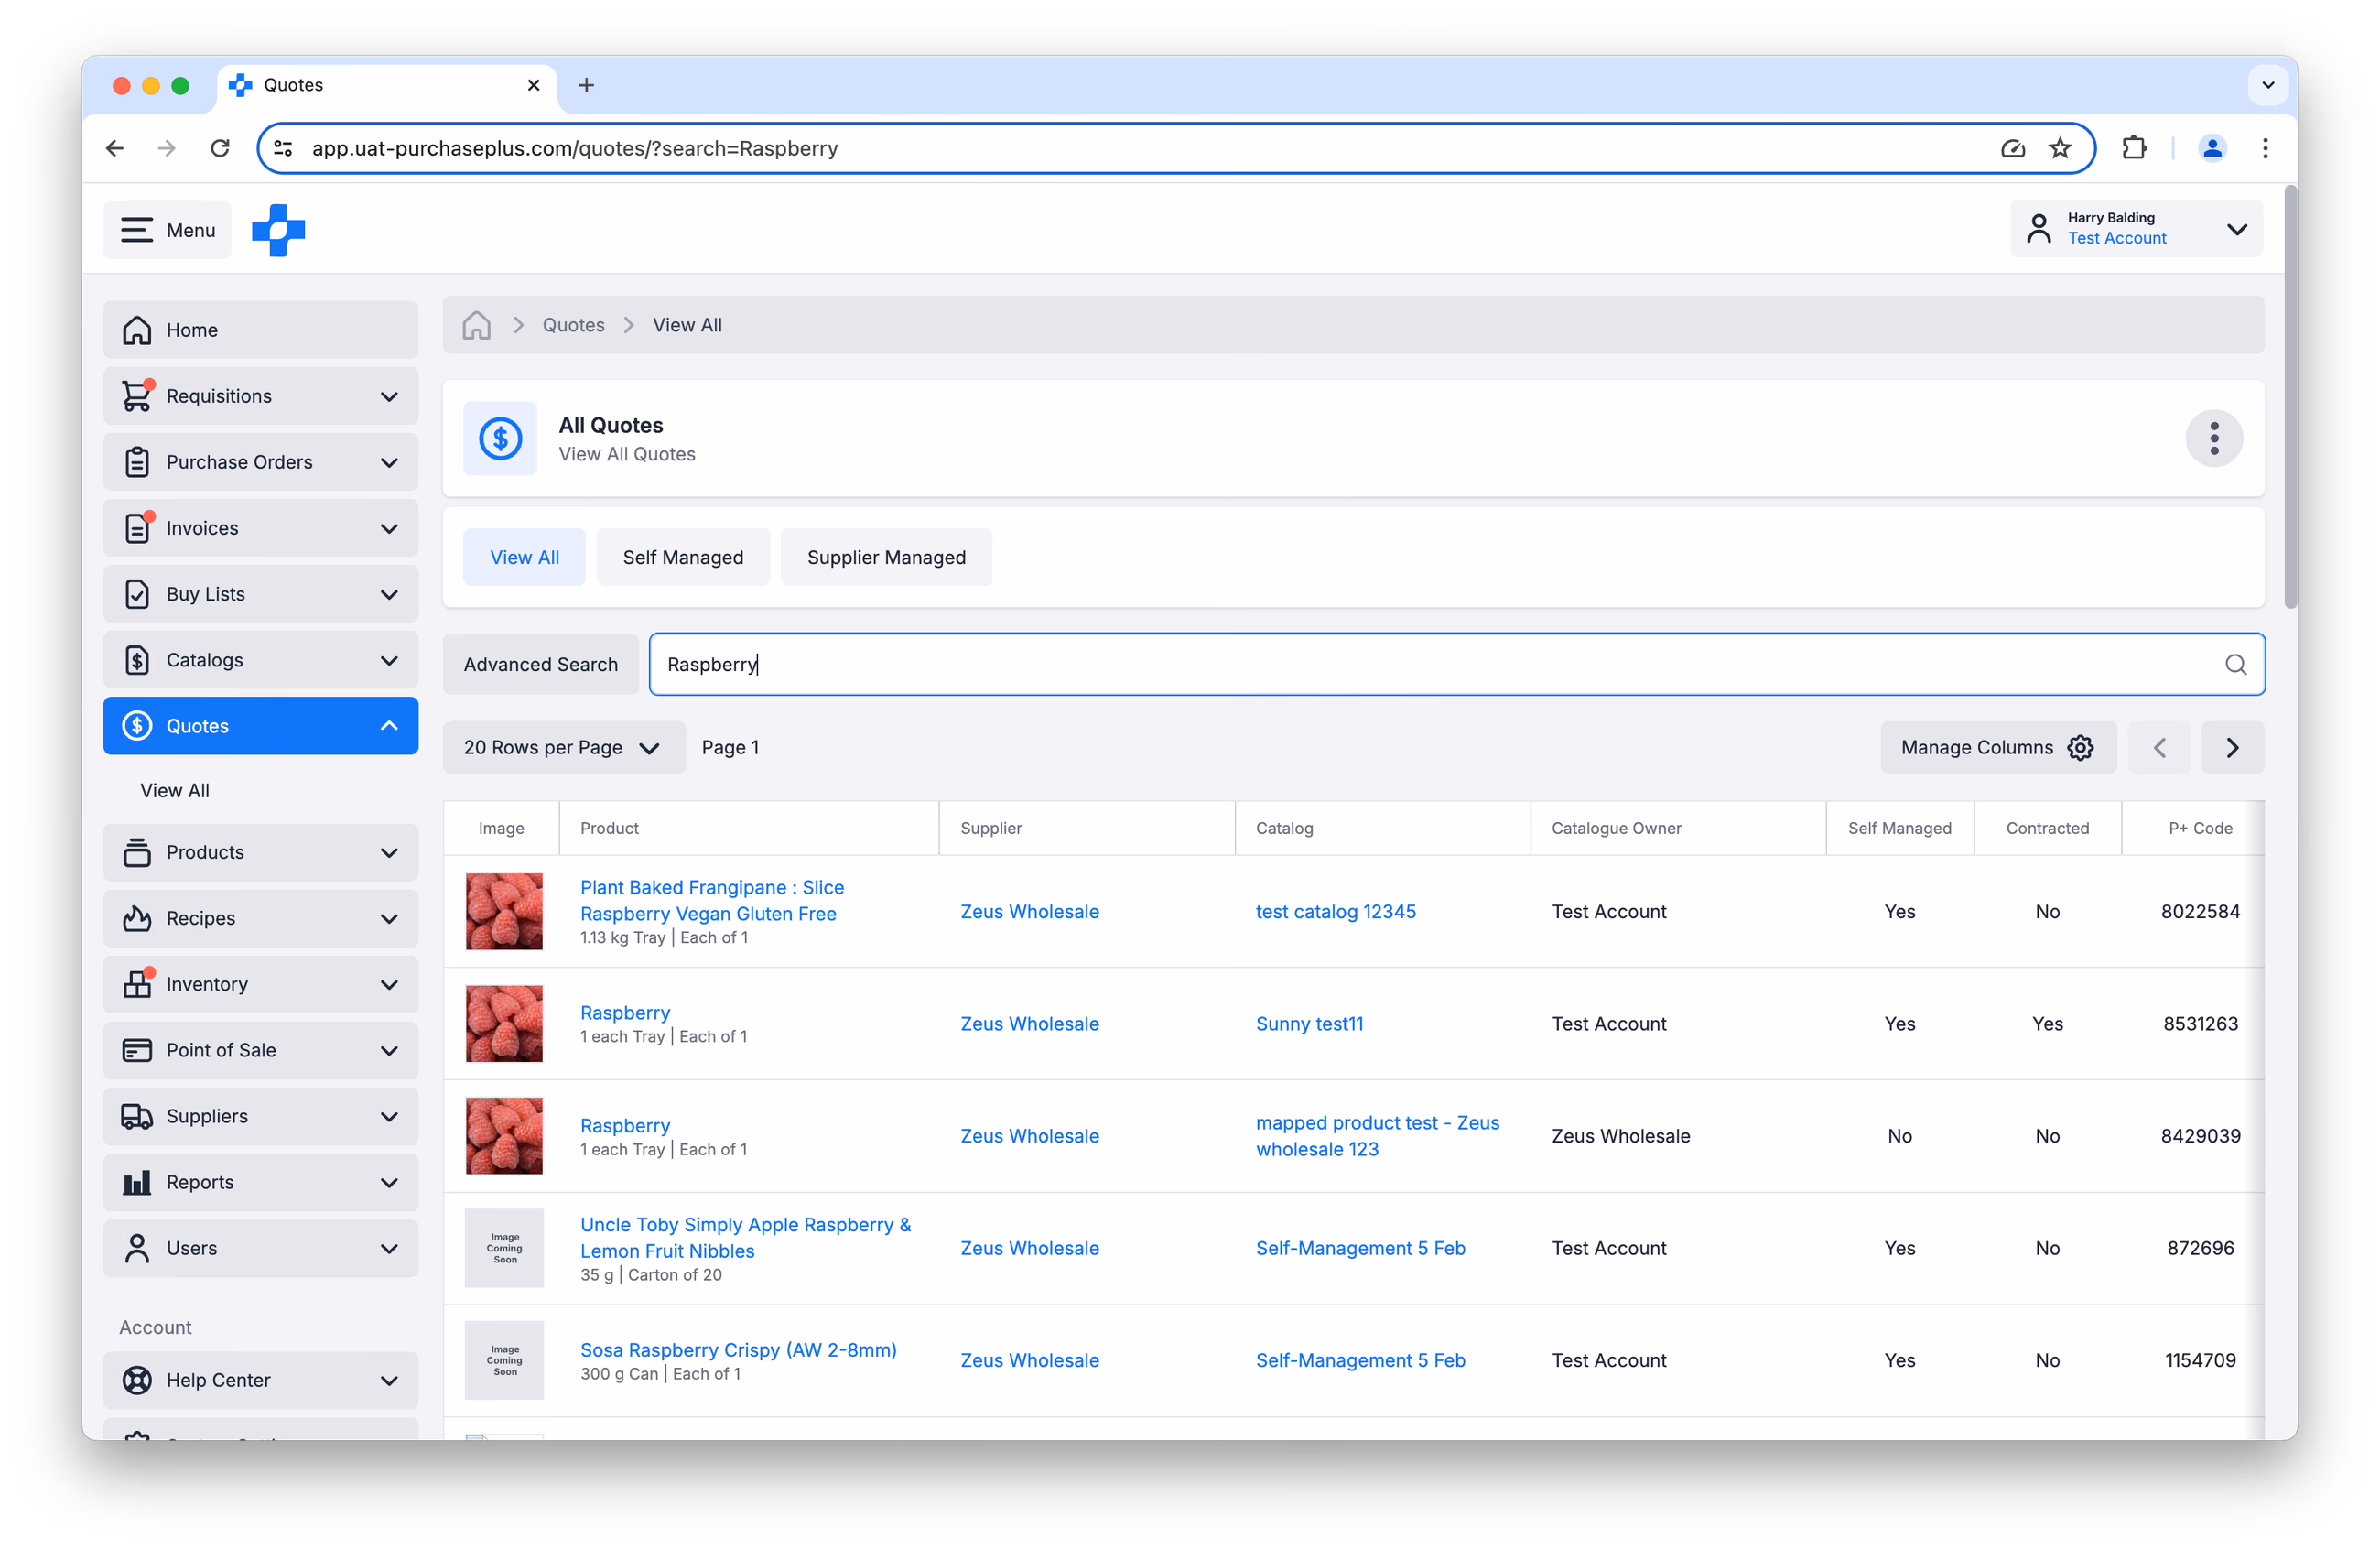
Task: Select the View All tab
Action: pos(525,557)
